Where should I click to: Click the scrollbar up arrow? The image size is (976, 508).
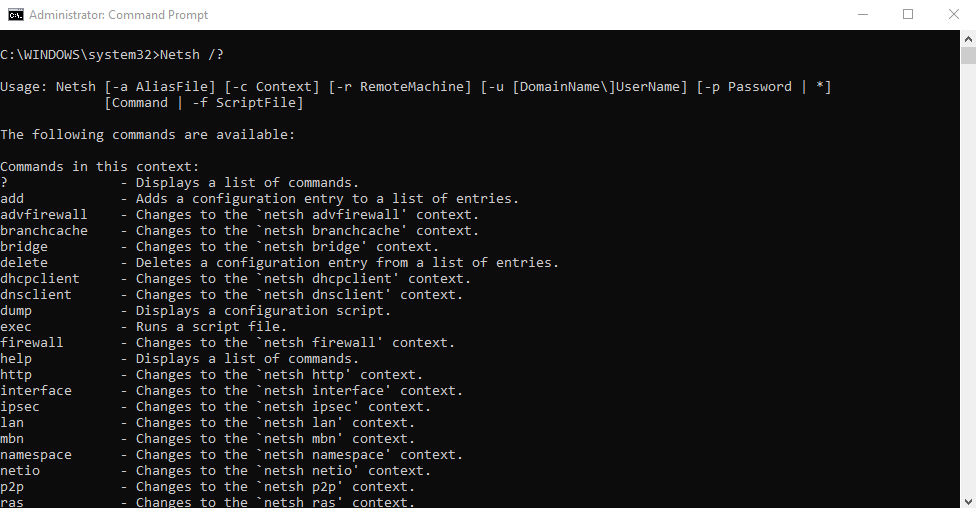(967, 38)
